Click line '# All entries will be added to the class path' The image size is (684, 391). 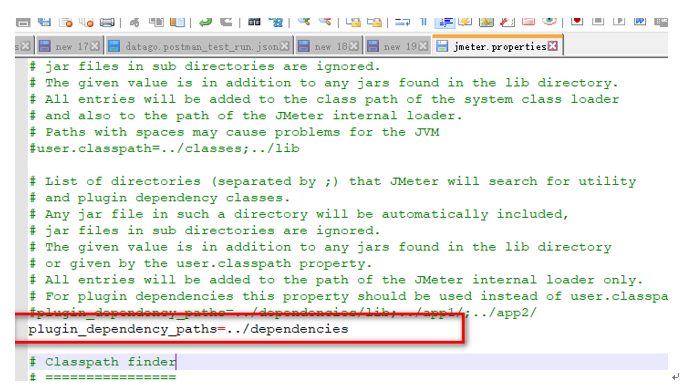pyautogui.click(x=324, y=99)
